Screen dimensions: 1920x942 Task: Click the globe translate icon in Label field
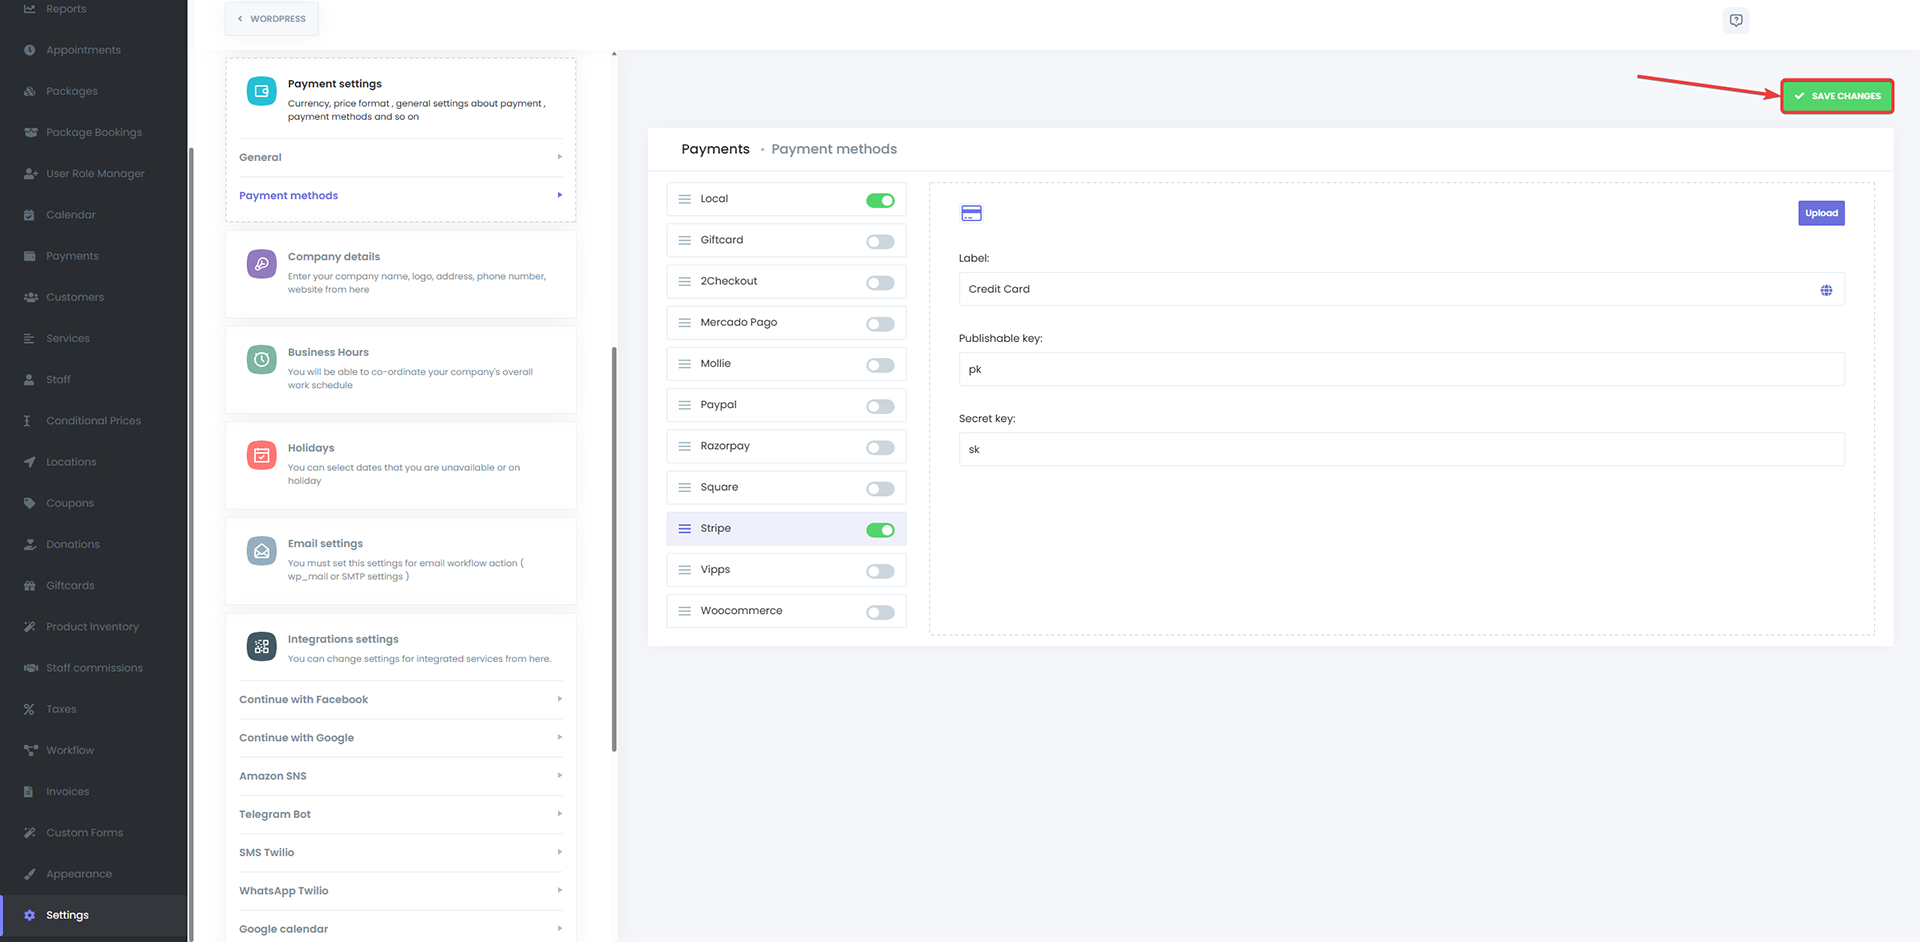pyautogui.click(x=1825, y=290)
